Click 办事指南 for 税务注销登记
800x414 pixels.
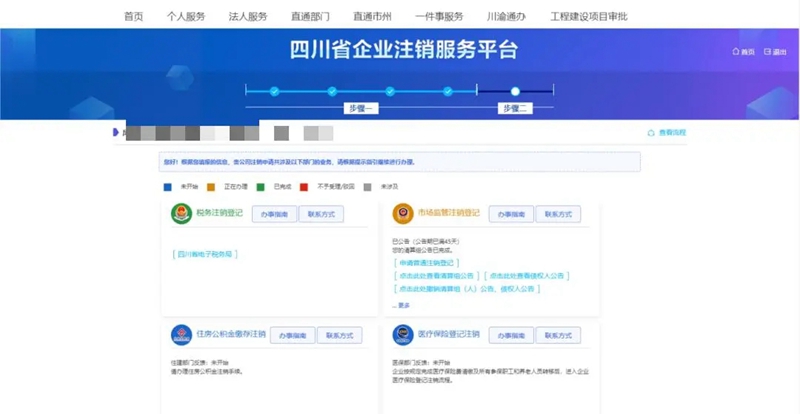tap(274, 214)
